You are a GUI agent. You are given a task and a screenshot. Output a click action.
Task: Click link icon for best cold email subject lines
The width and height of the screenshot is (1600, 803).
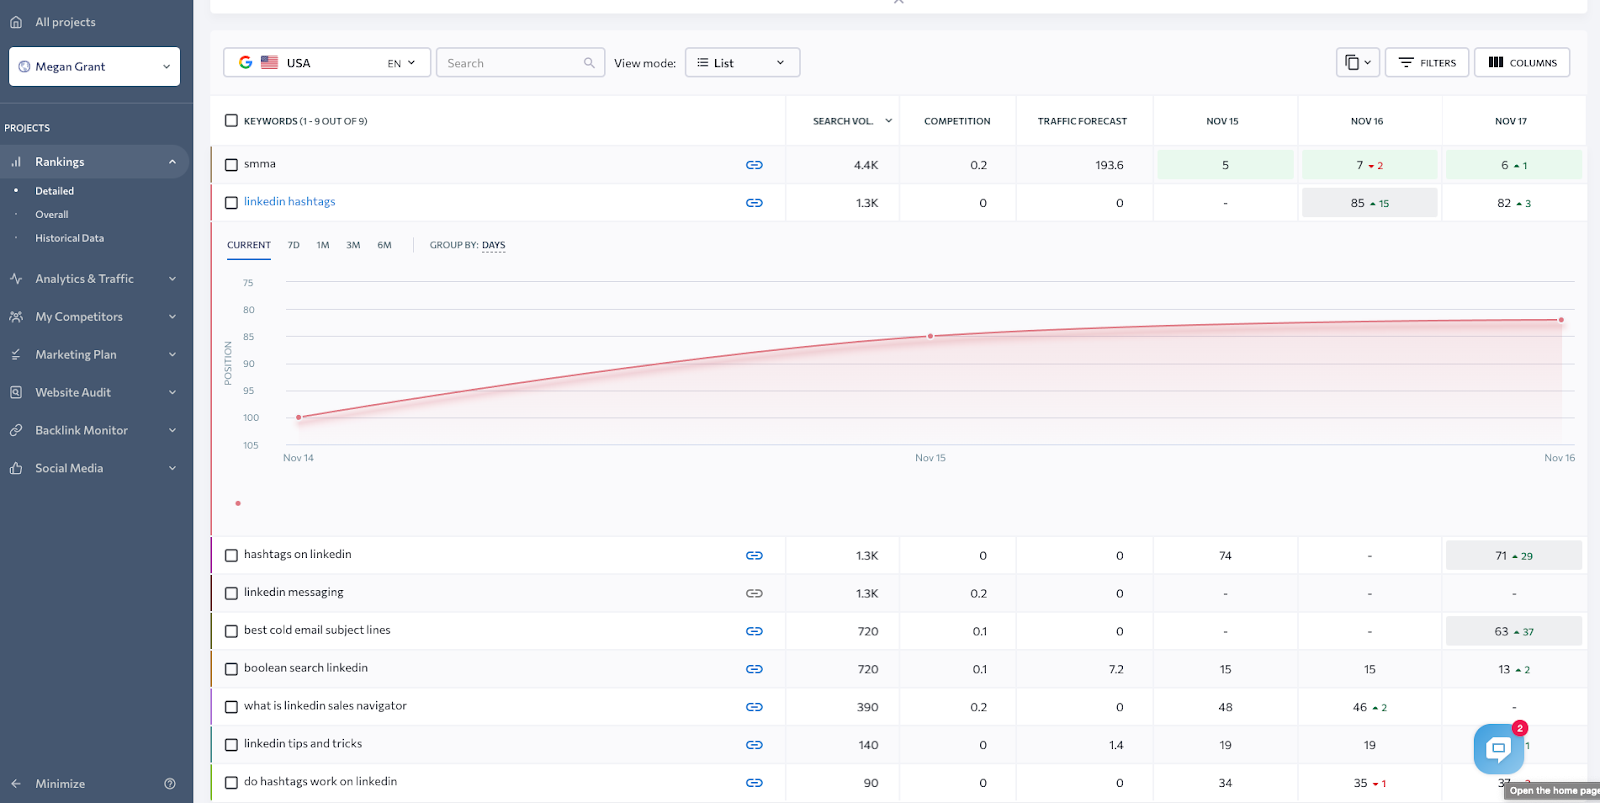click(x=754, y=632)
